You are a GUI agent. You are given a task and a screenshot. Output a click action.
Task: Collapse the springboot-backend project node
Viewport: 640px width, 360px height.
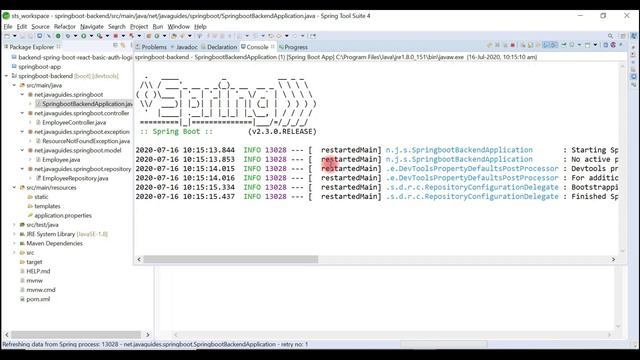tap(6, 76)
